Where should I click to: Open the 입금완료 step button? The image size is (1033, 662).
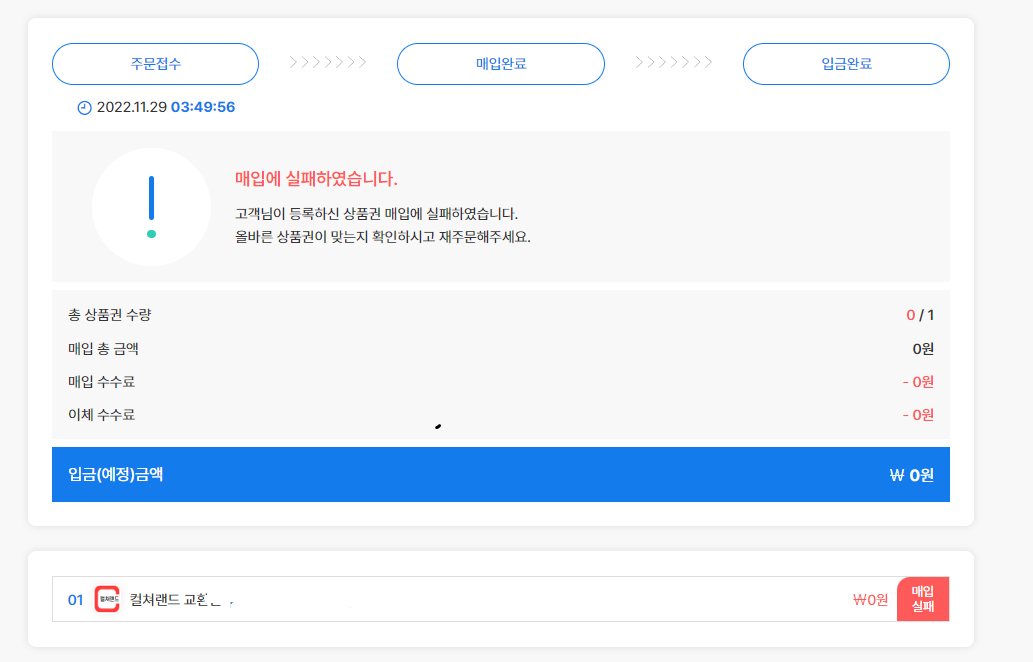click(847, 64)
